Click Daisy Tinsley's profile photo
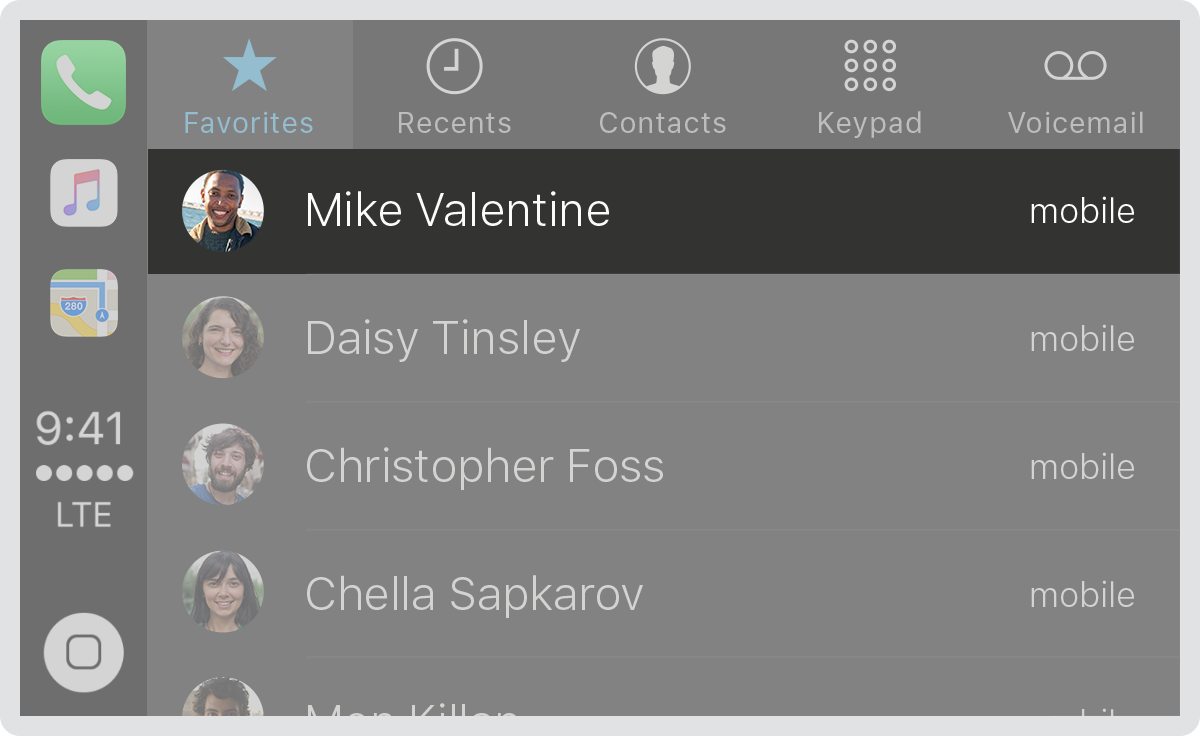 (223, 338)
